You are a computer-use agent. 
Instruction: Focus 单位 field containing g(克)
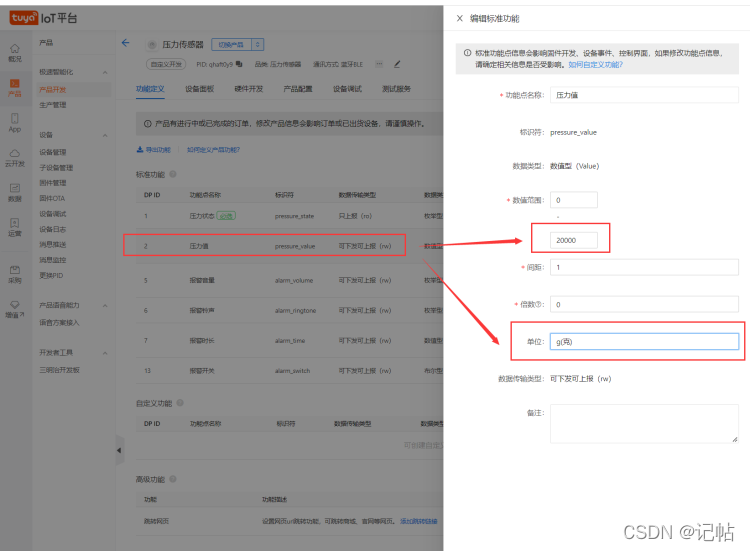click(644, 342)
